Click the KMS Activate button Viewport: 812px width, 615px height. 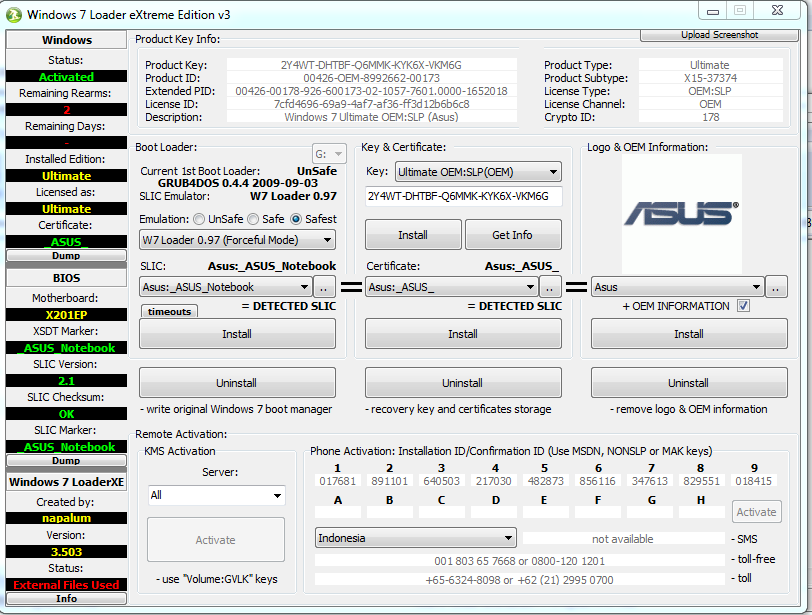[x=216, y=540]
